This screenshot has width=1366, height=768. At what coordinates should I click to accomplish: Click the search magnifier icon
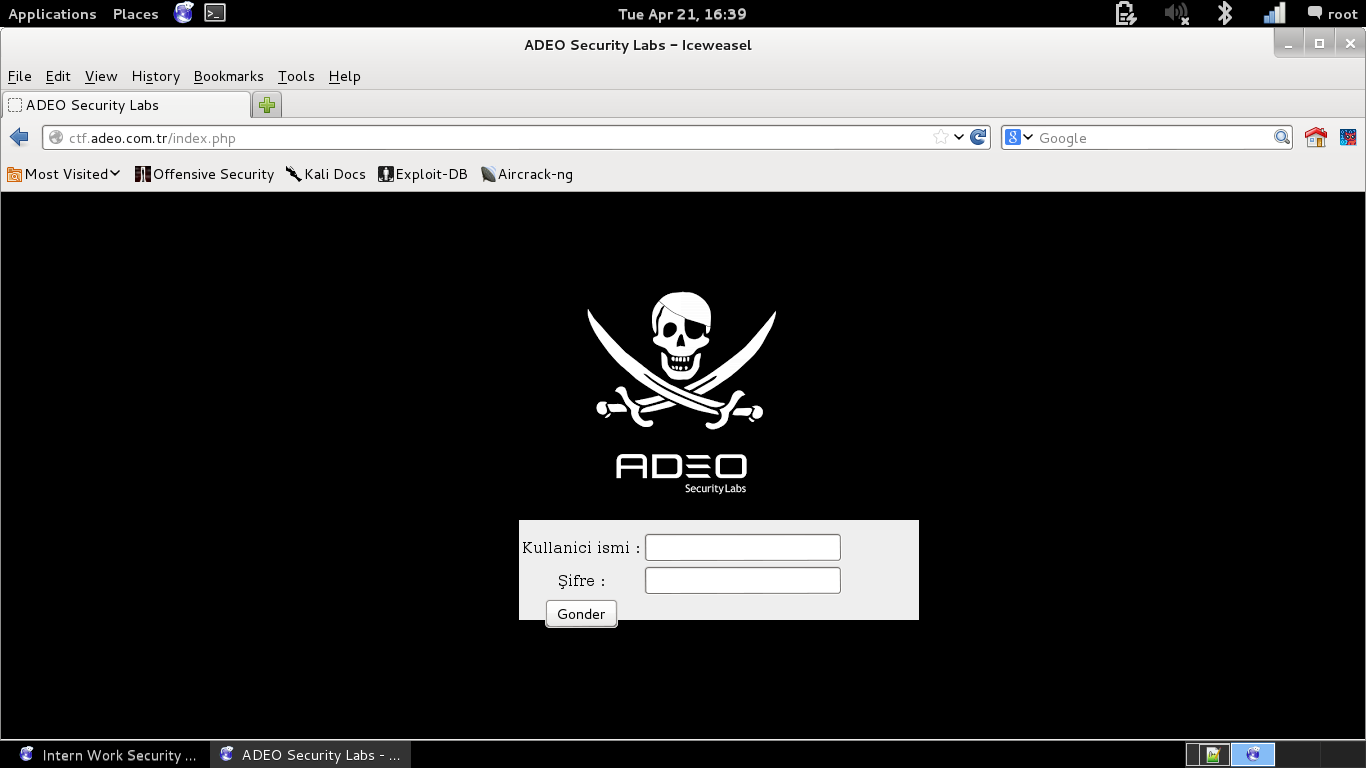pos(1282,137)
